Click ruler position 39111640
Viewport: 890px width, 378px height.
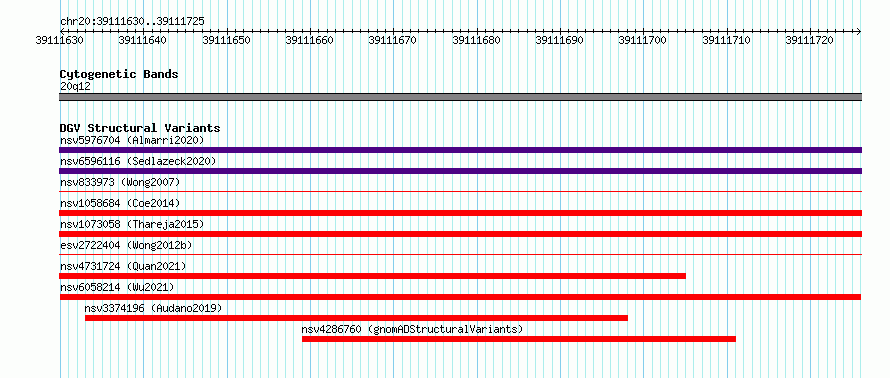pyautogui.click(x=143, y=40)
